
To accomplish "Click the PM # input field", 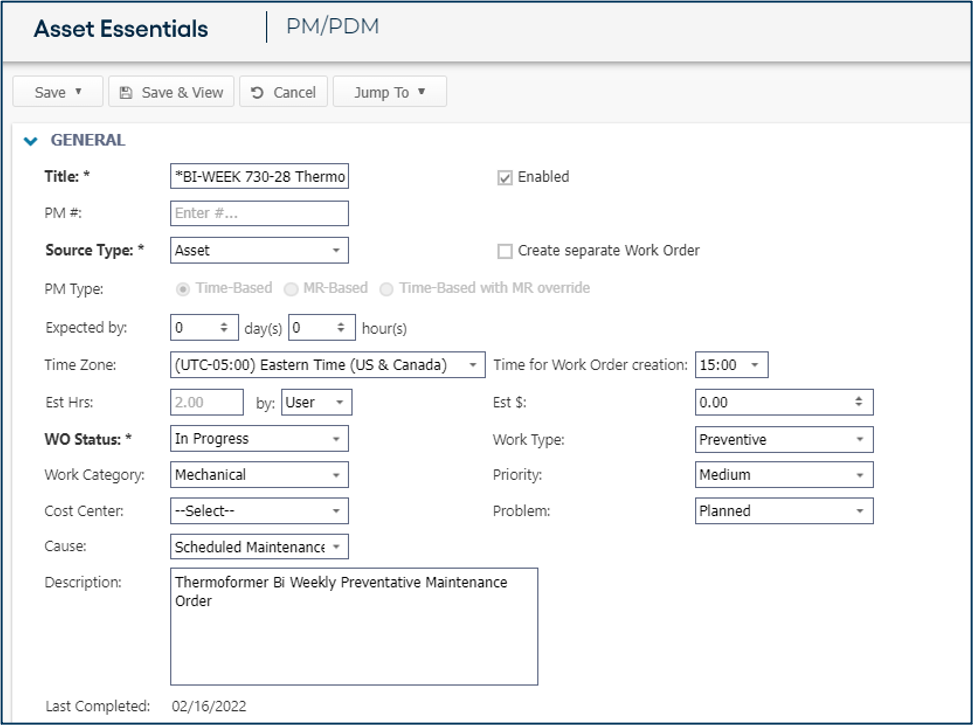I will pos(259,213).
